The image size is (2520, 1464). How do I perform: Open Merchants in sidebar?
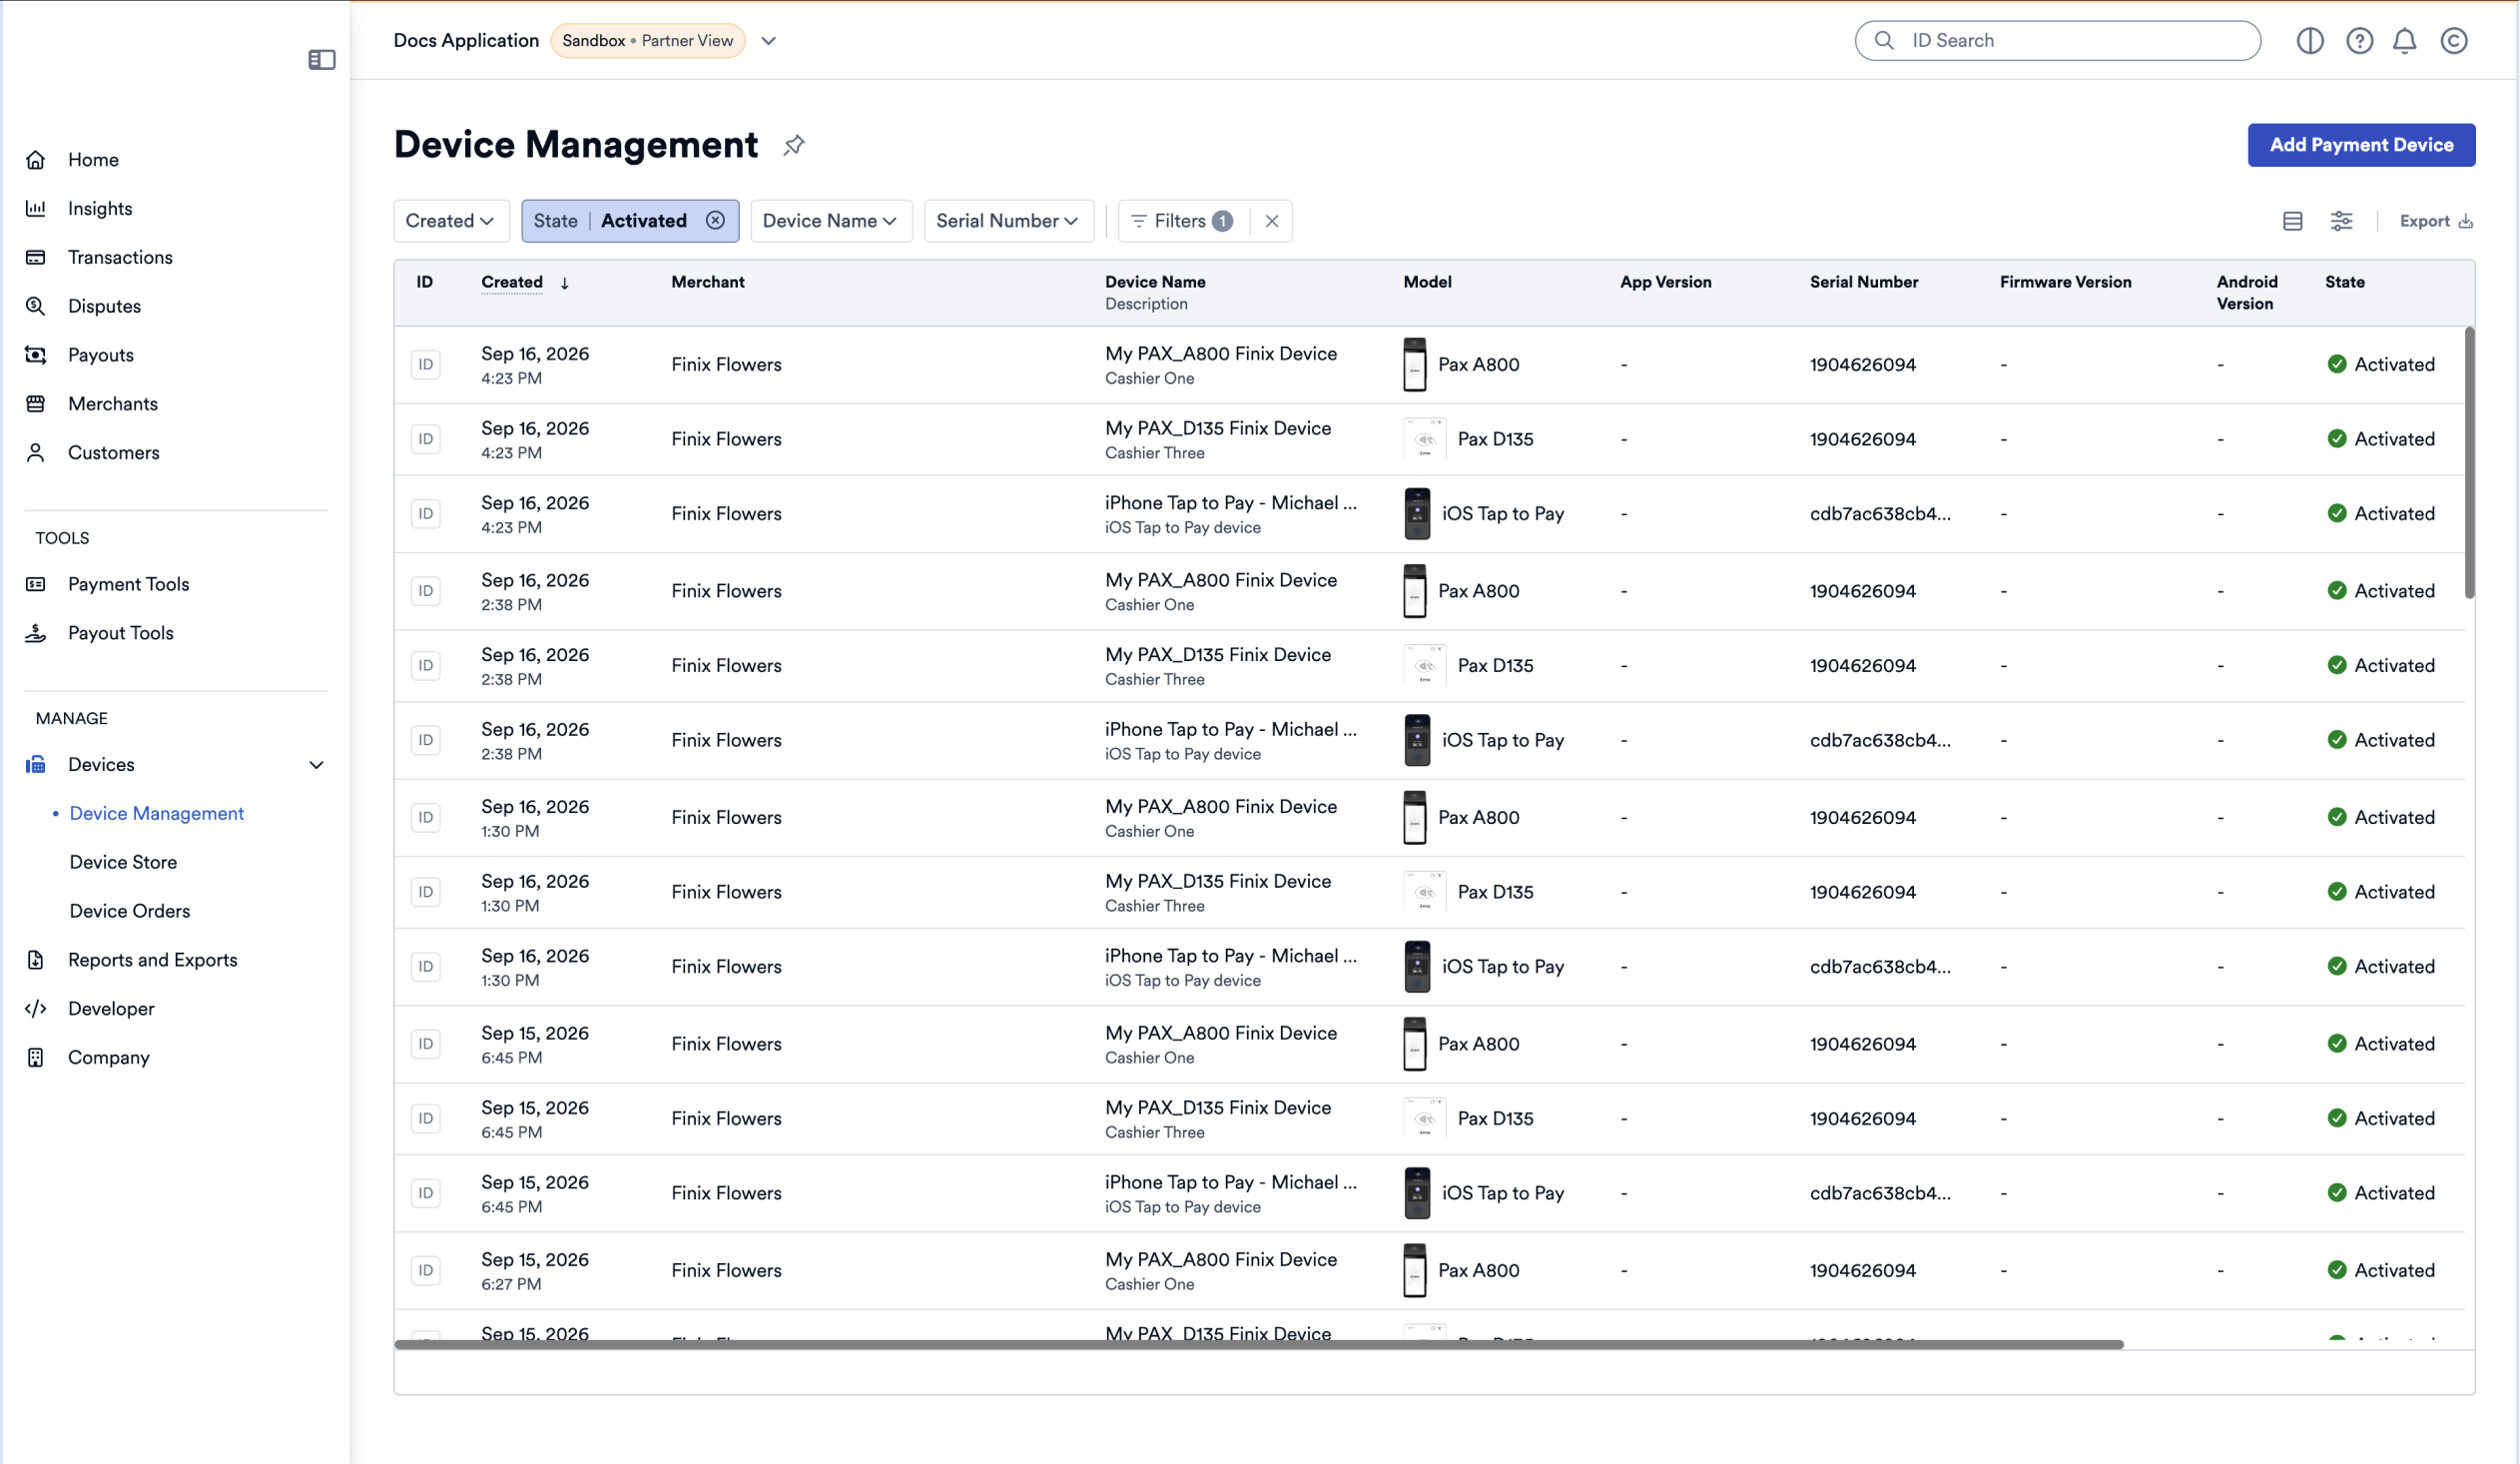(x=113, y=405)
